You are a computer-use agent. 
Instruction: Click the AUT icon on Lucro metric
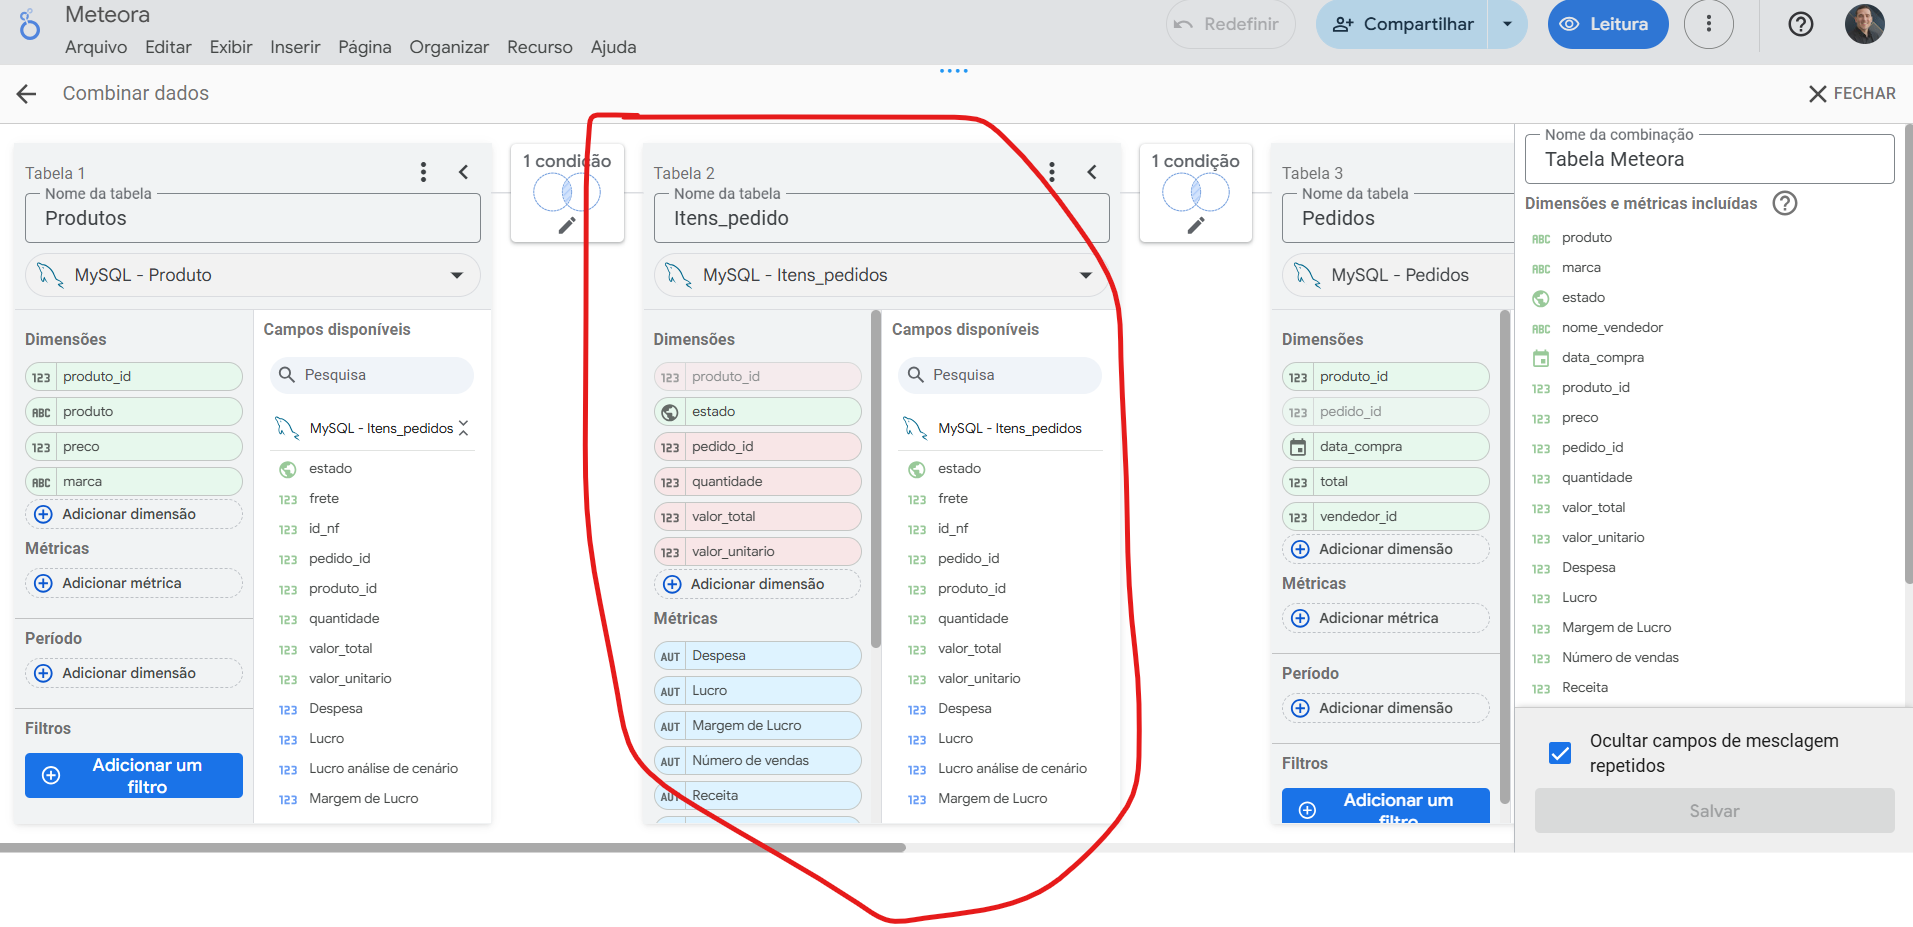670,692
